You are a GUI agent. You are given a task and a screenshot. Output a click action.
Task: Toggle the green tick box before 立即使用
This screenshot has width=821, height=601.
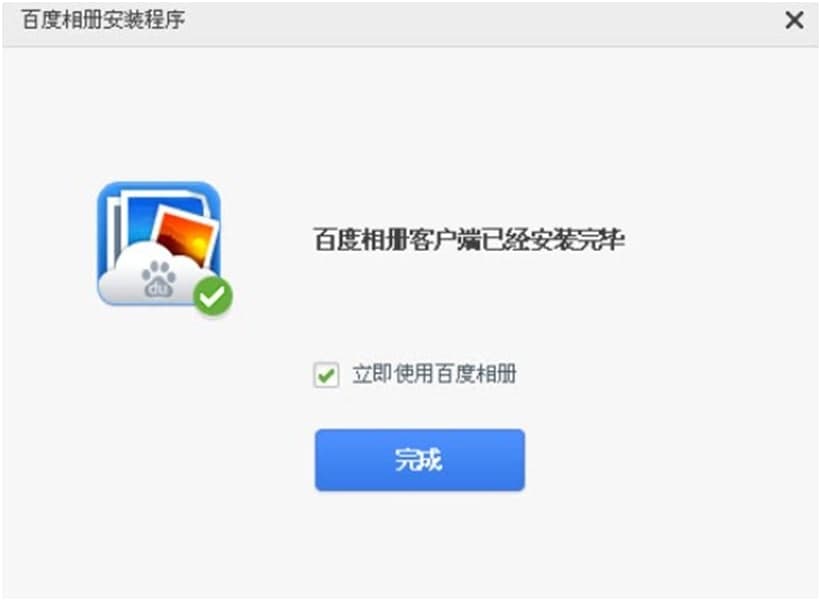click(326, 375)
